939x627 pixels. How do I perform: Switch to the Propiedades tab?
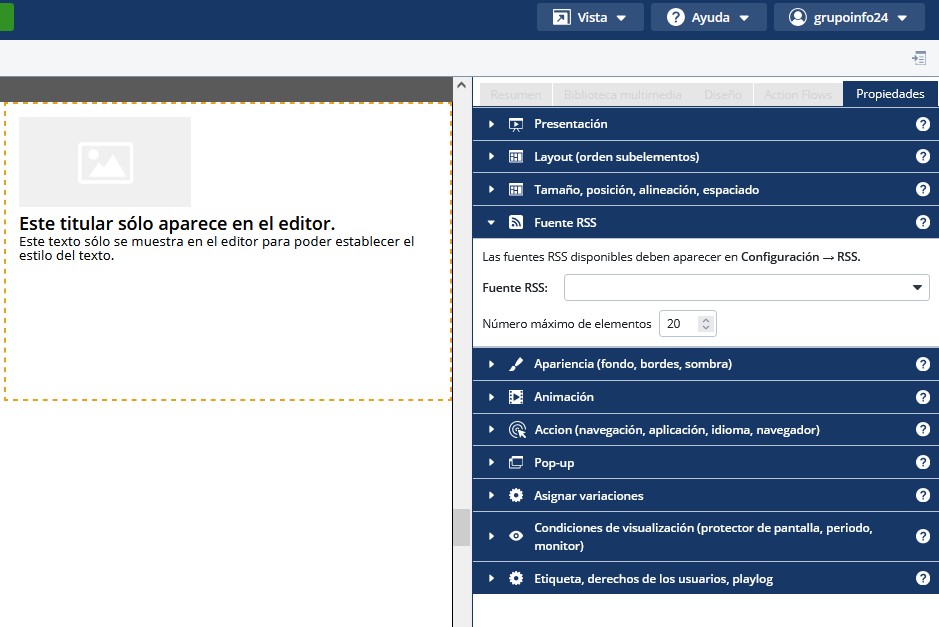click(x=890, y=94)
